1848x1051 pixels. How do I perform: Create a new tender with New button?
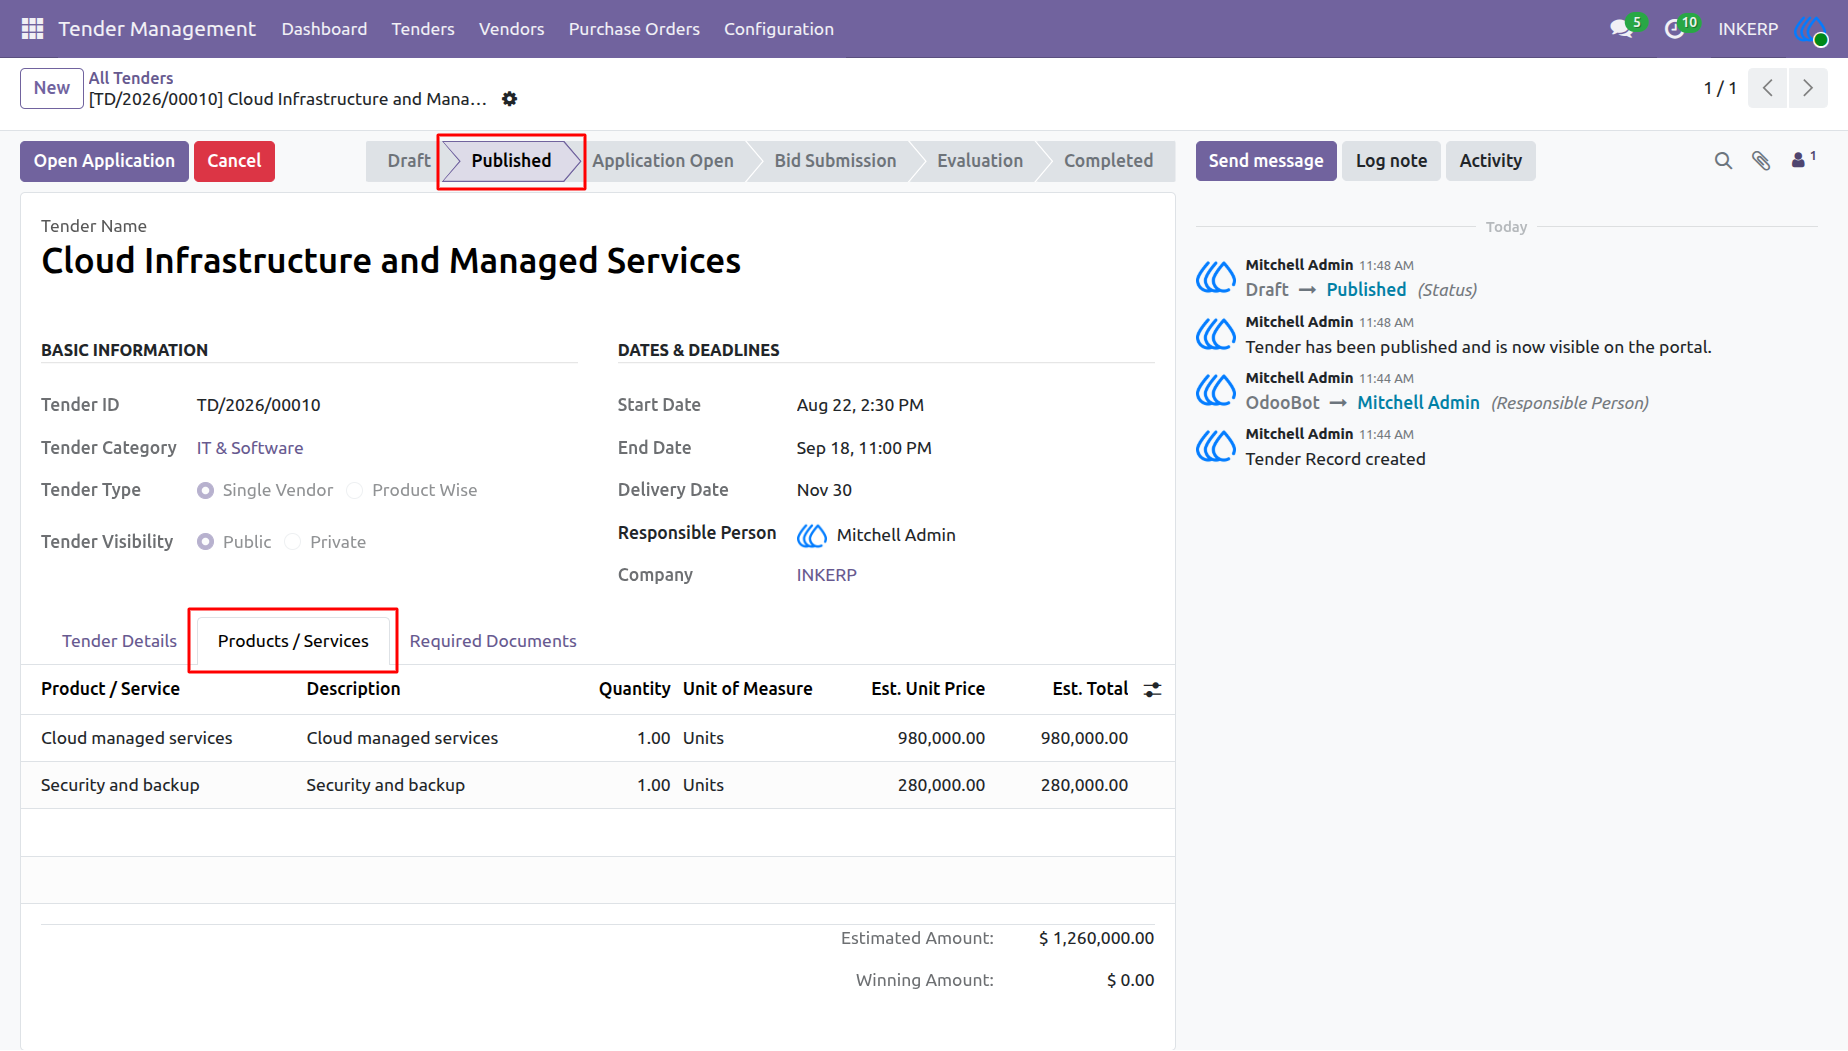point(52,88)
